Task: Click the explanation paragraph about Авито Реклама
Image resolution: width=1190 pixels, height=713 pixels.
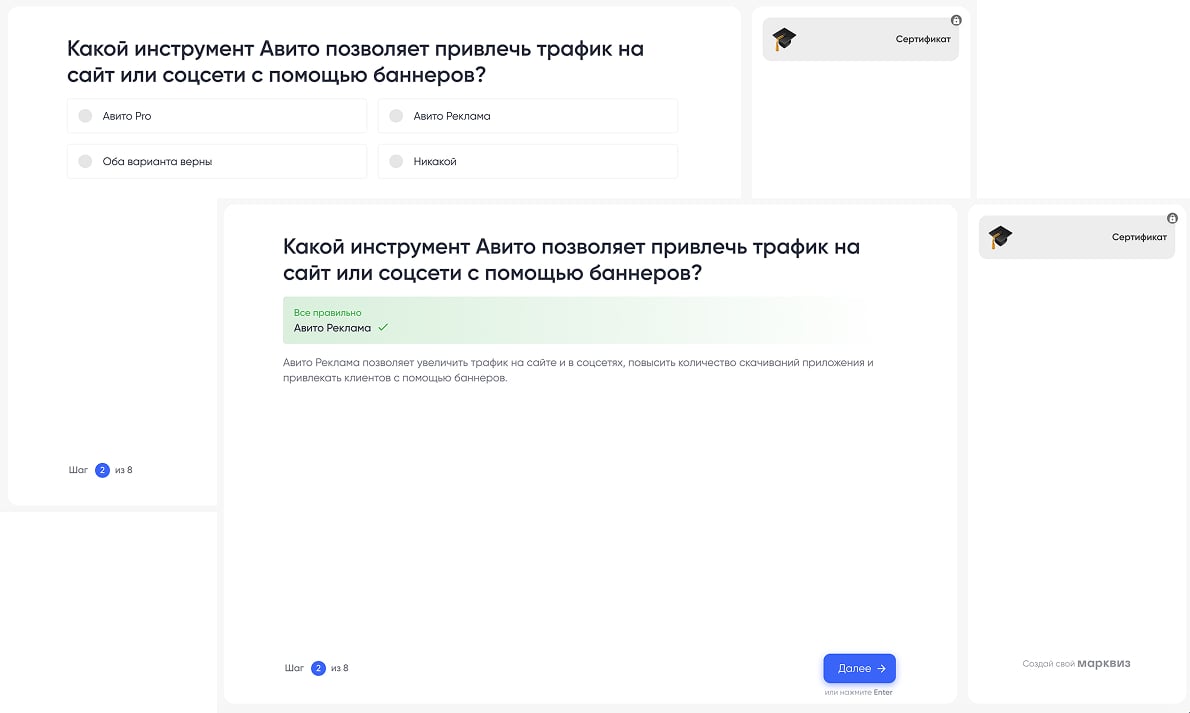Action: coord(578,370)
